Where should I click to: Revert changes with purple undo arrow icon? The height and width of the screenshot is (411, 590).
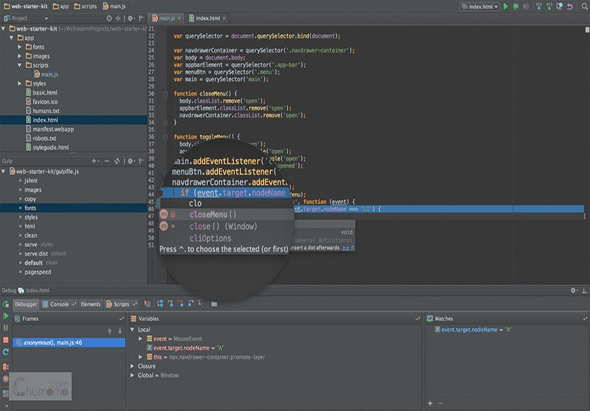coord(570,6)
